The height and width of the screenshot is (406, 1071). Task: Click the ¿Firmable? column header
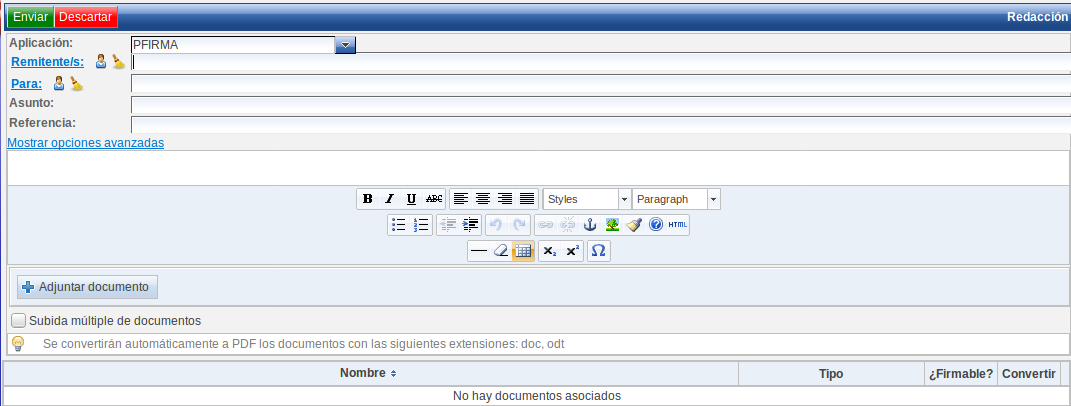click(x=960, y=374)
